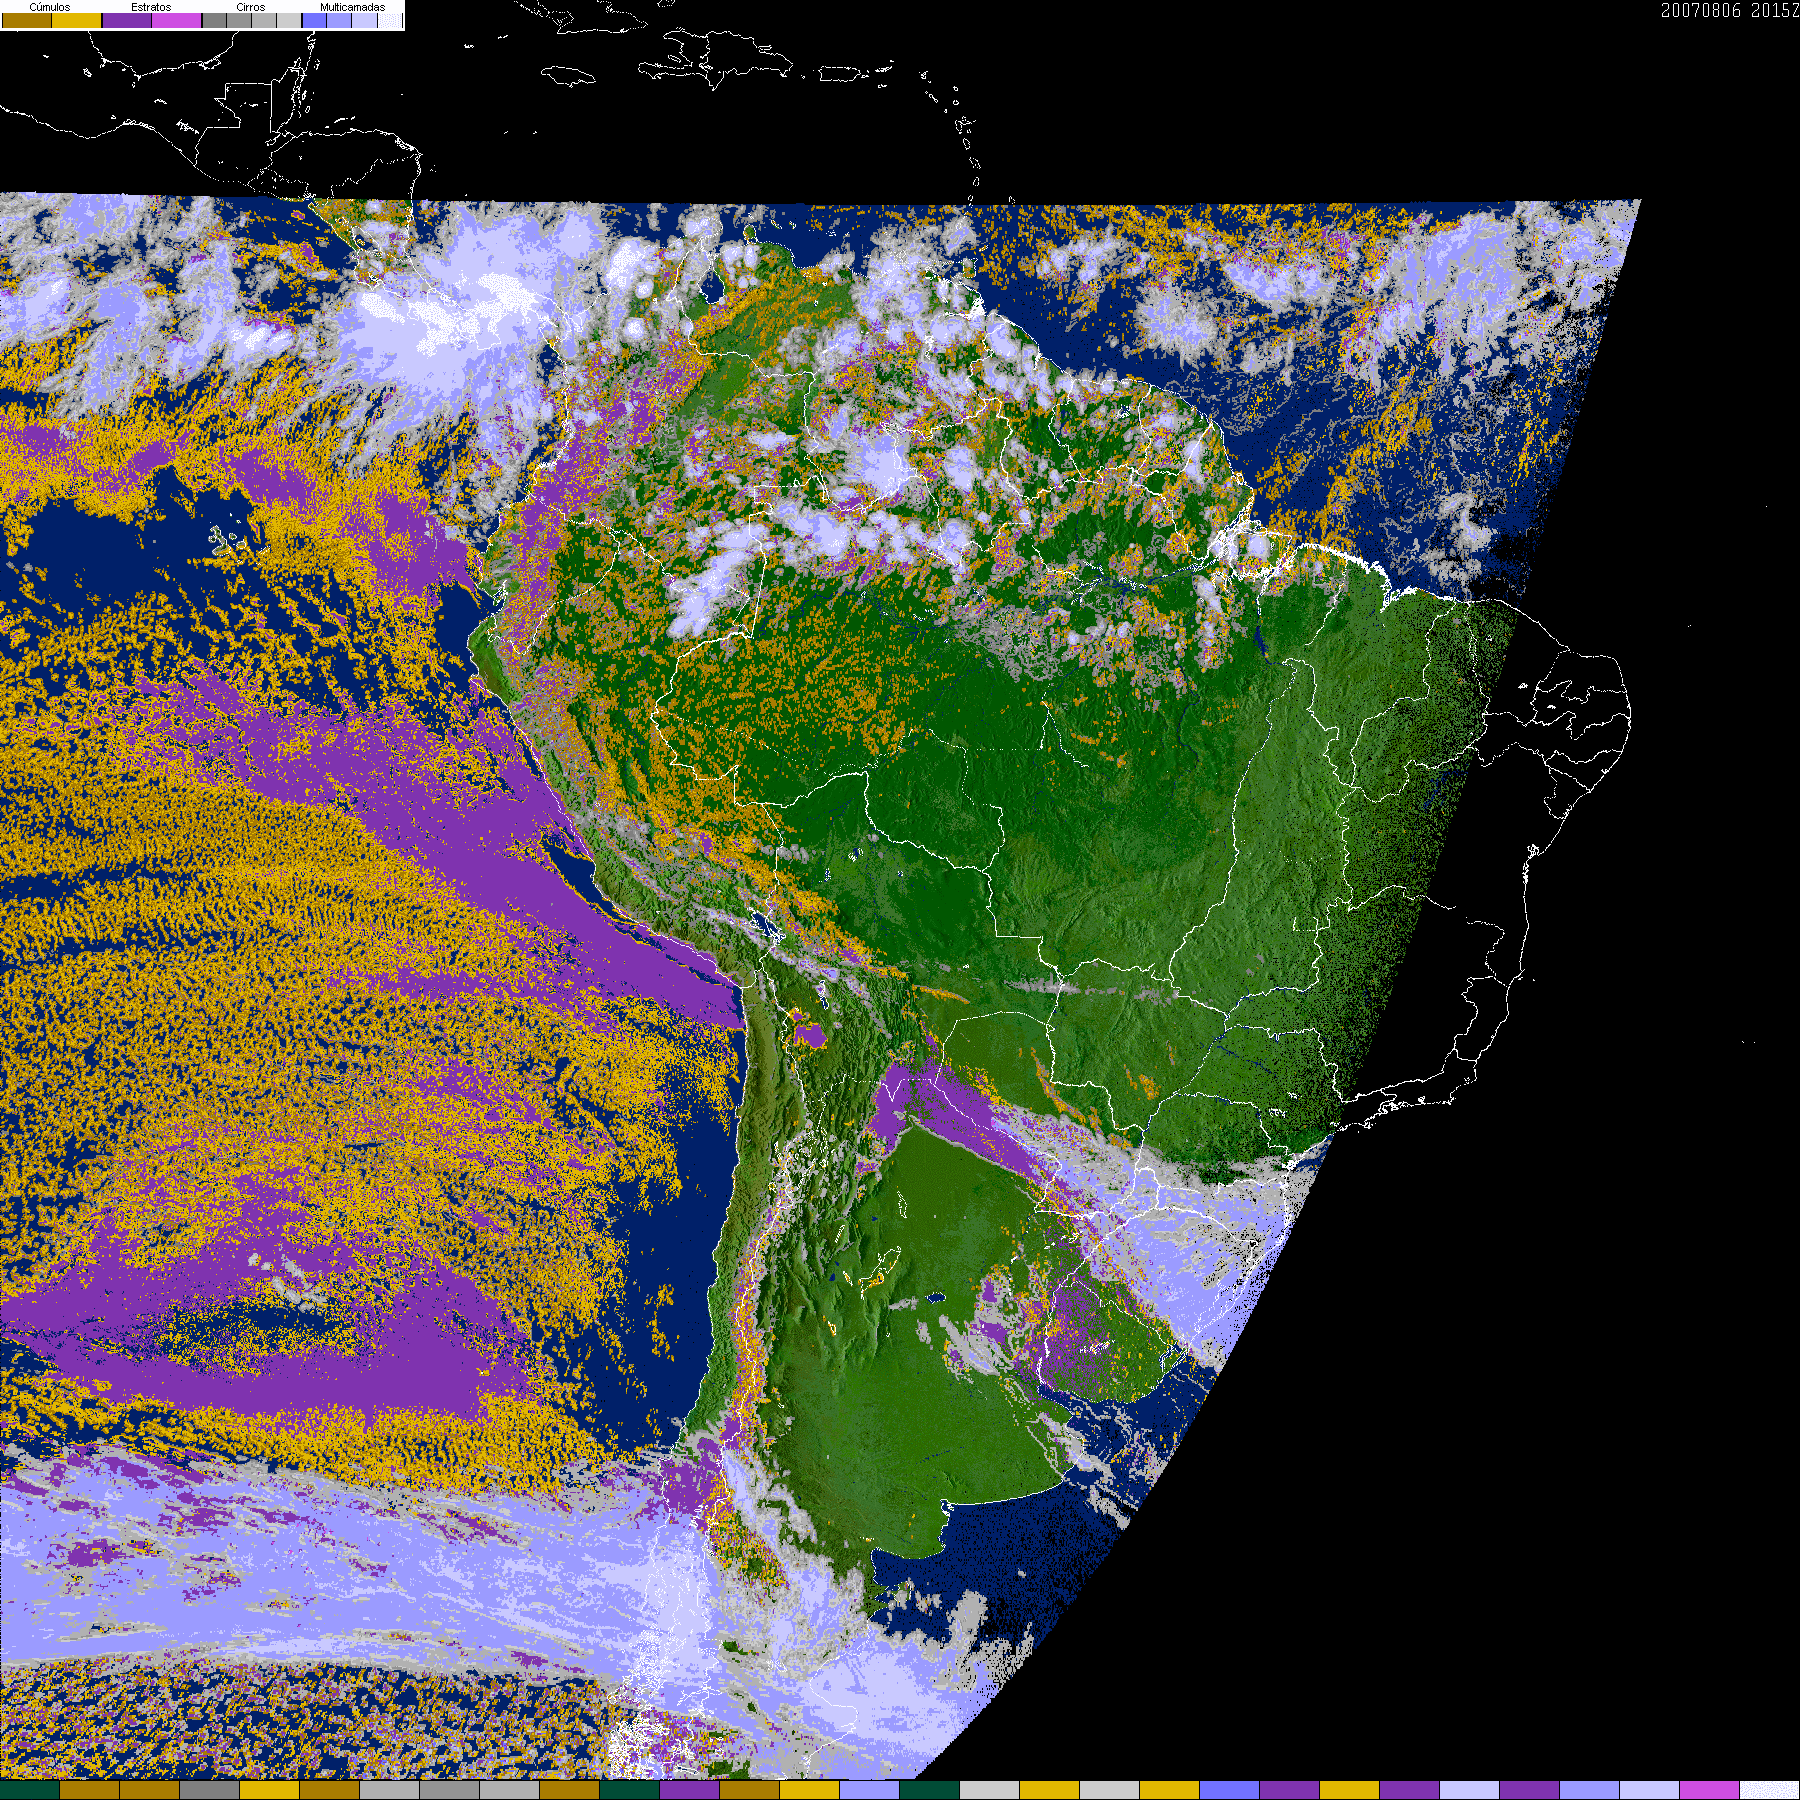Choose the lightest gray Cirros swatch

click(289, 20)
